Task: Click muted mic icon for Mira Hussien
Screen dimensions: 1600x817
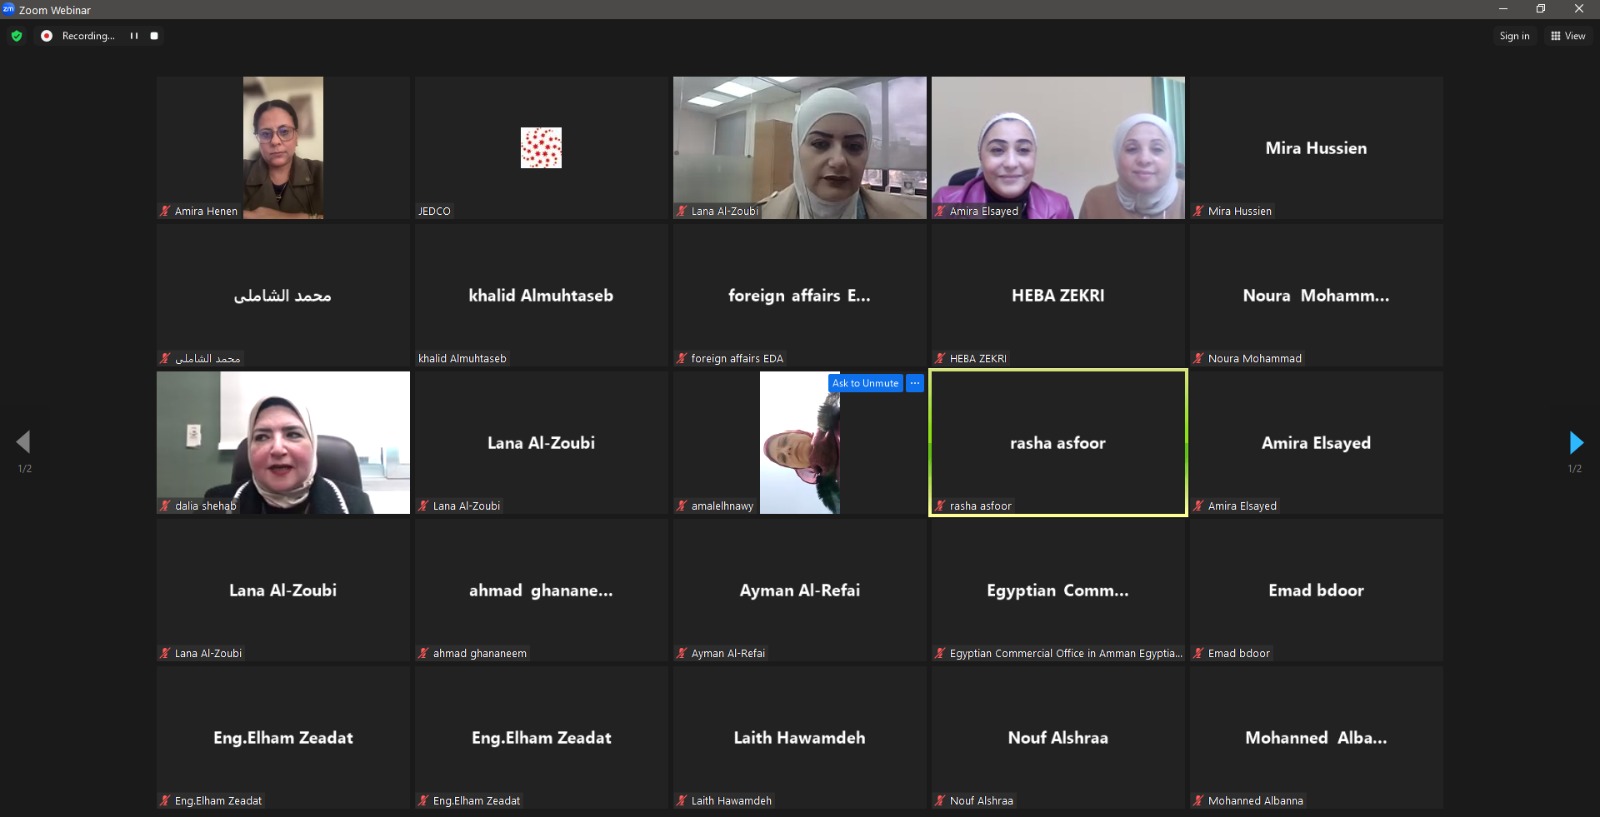Action: click(1198, 211)
